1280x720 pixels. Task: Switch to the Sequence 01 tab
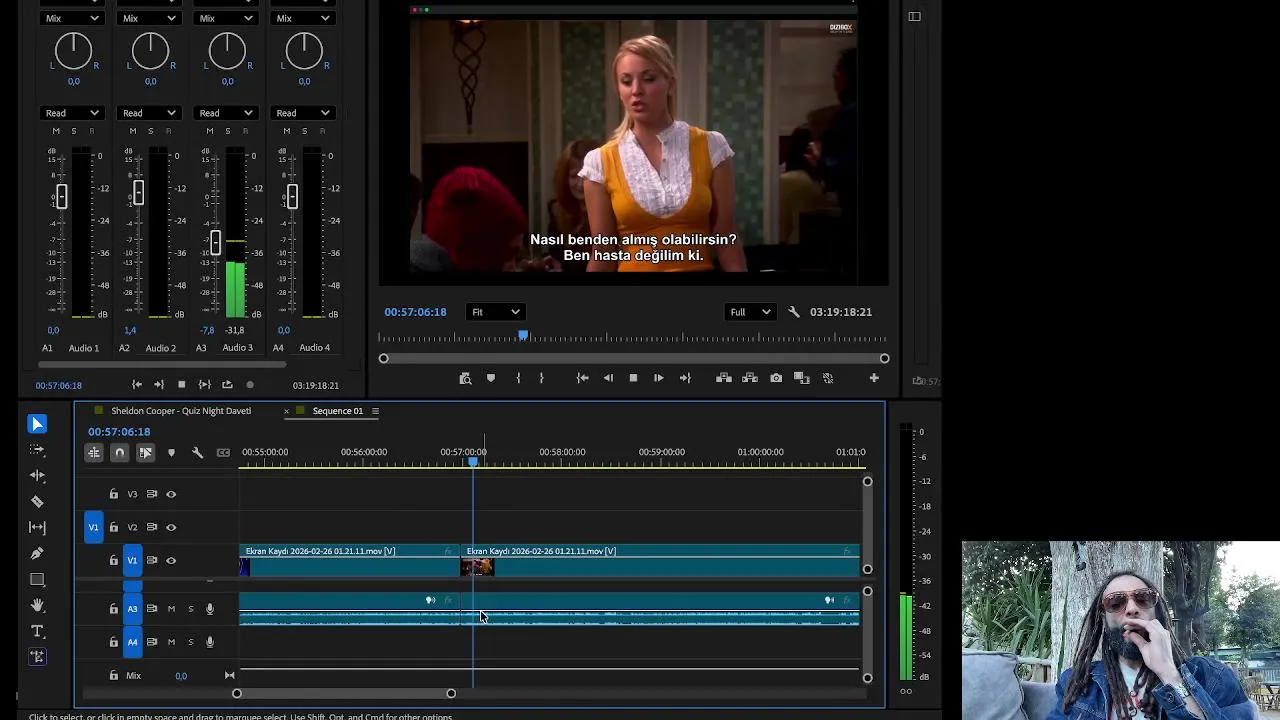pyautogui.click(x=338, y=411)
